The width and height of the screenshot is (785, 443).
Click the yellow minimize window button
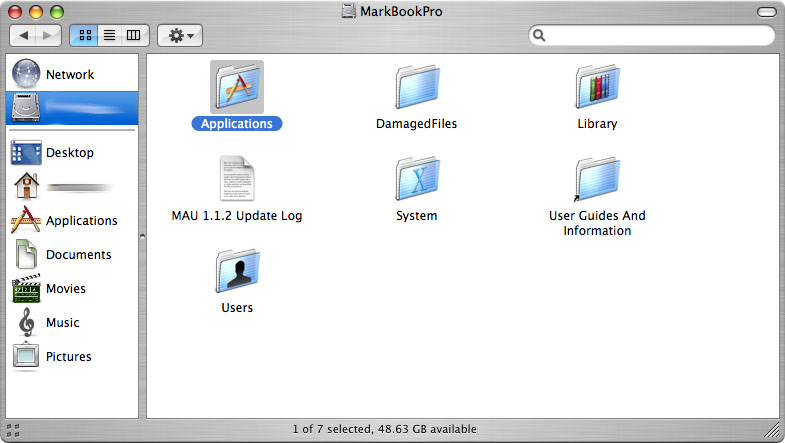[36, 12]
